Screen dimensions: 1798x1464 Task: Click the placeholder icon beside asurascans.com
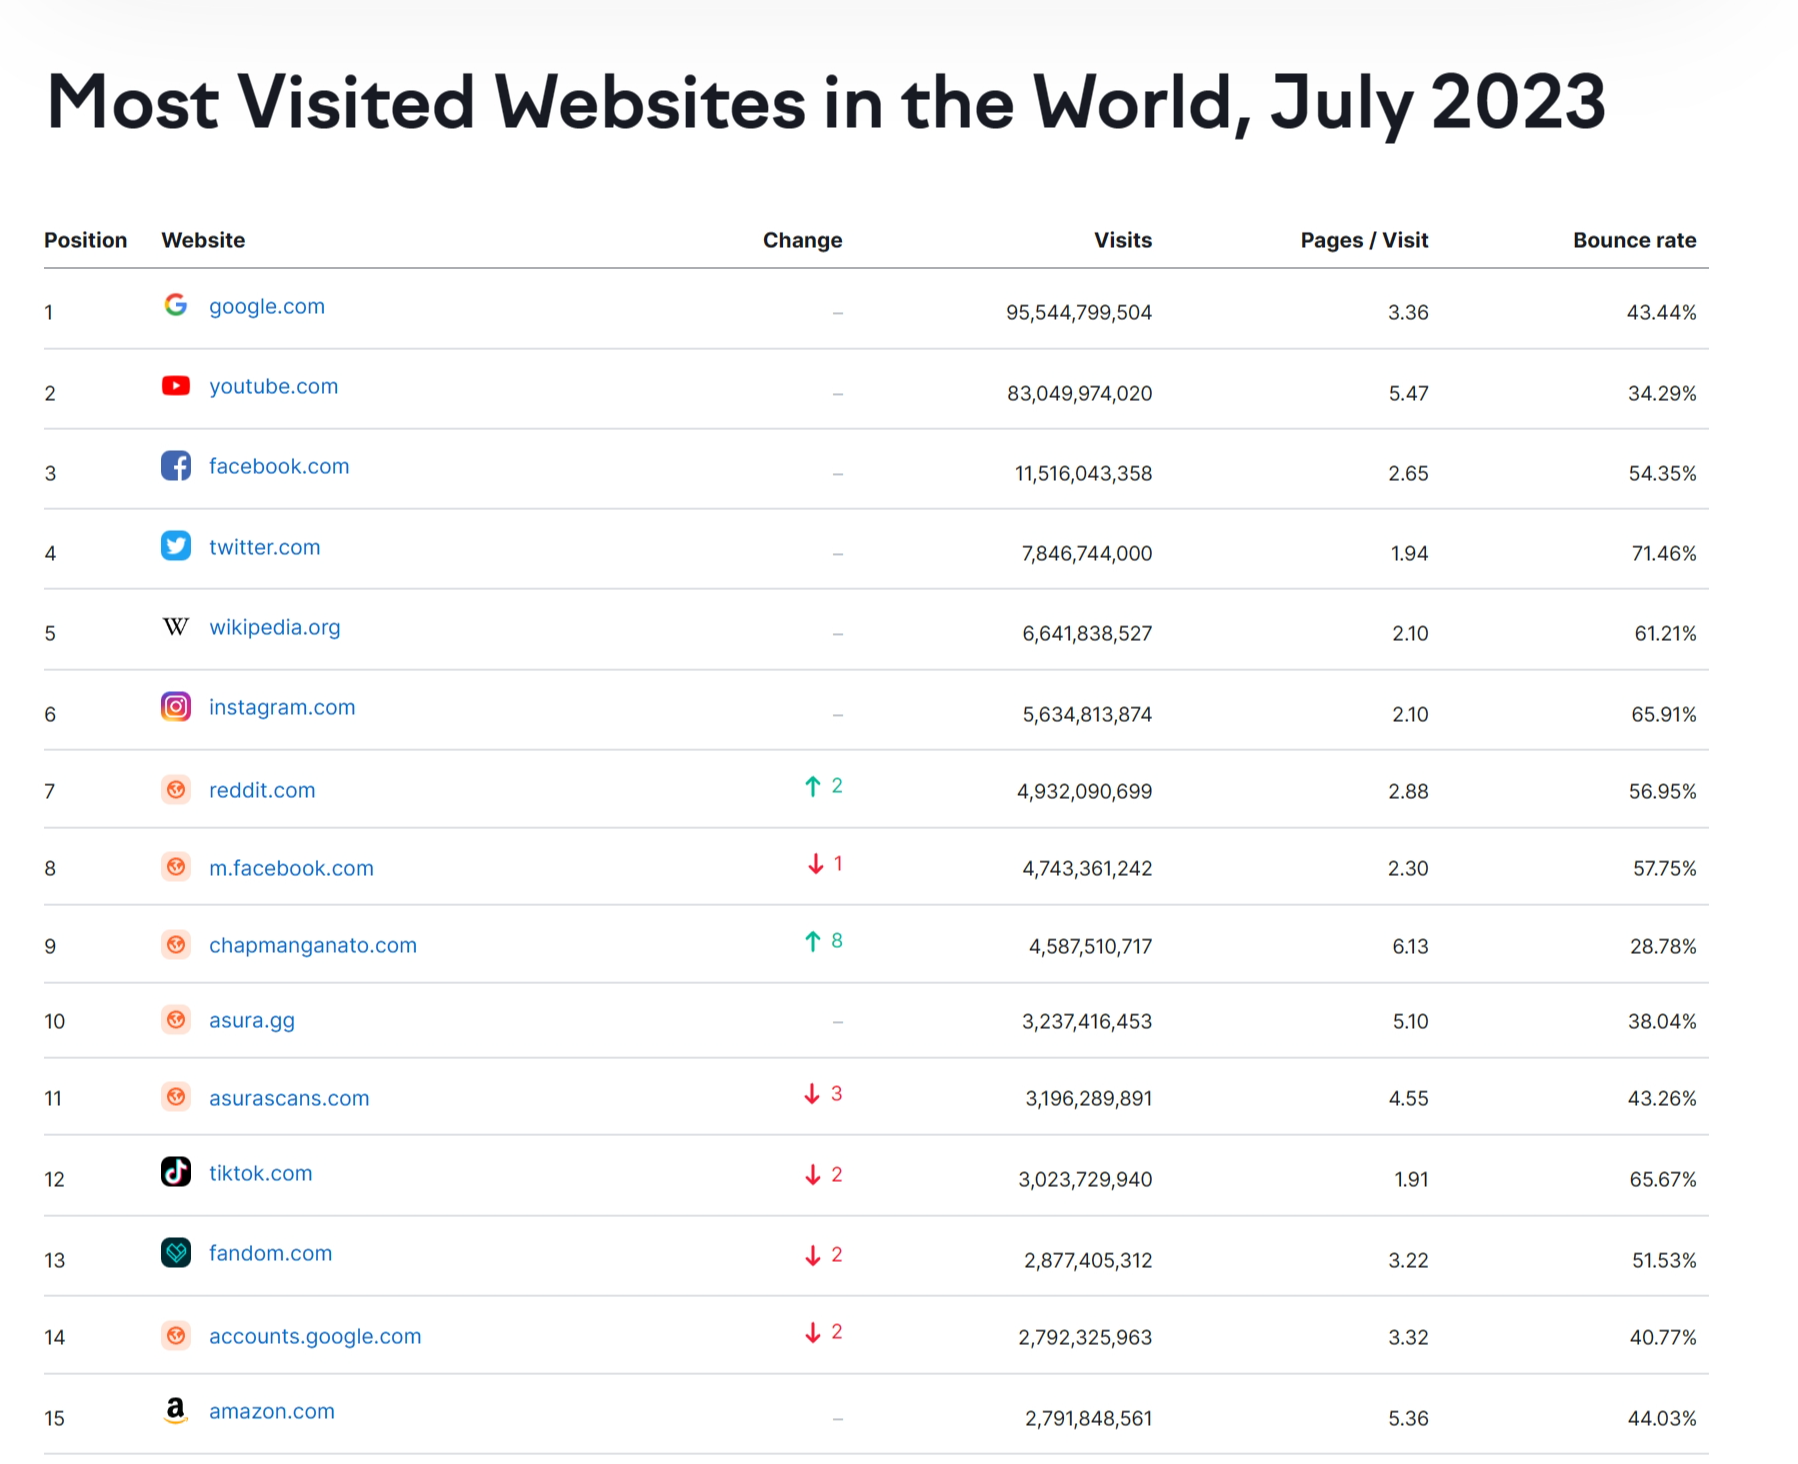(176, 1097)
